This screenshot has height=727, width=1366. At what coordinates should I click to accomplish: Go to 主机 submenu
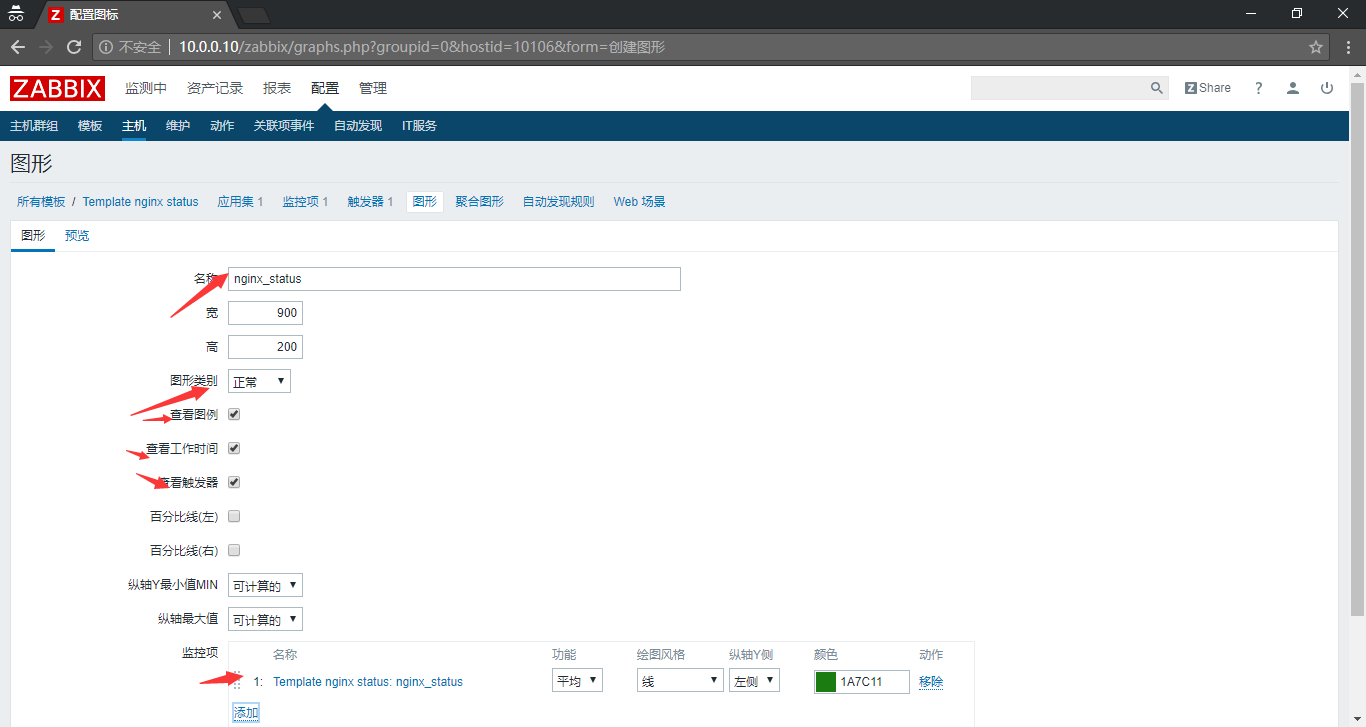(134, 126)
